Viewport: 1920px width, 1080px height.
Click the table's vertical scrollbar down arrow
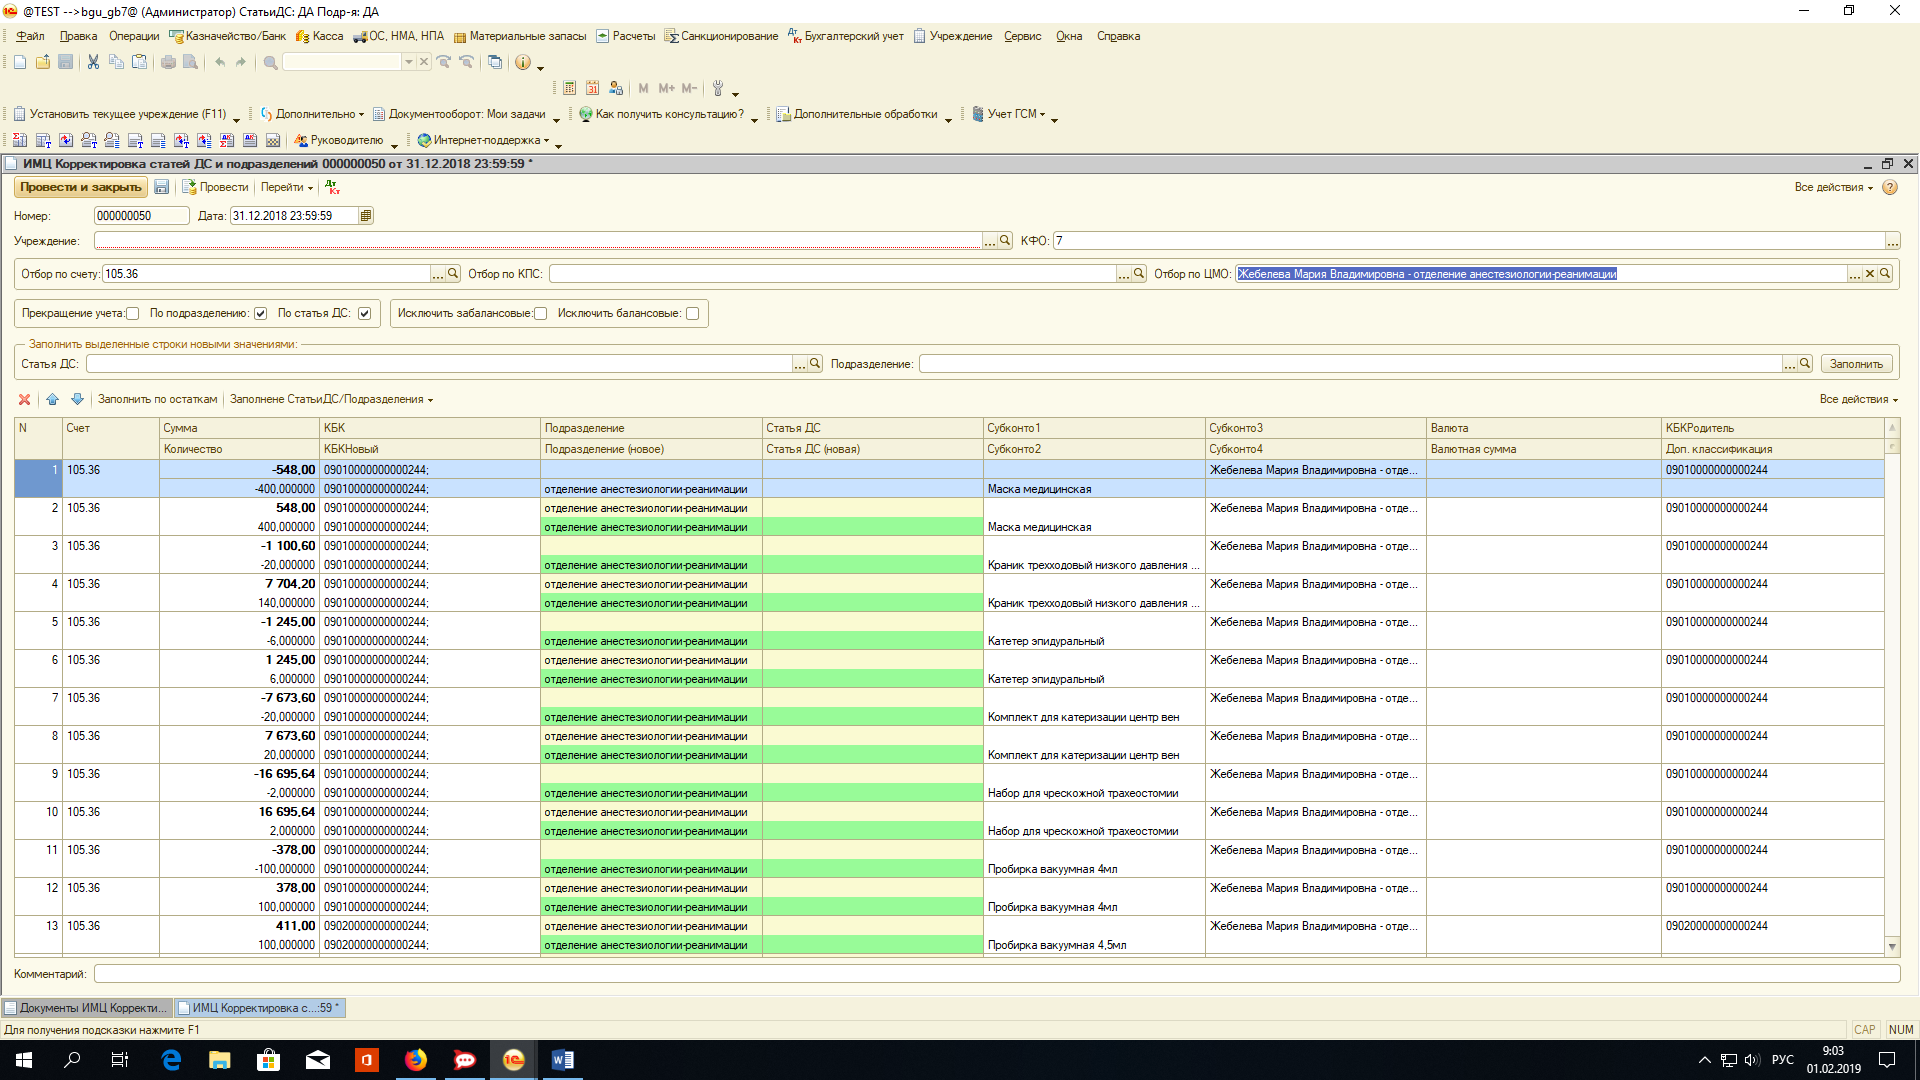coord(1892,946)
